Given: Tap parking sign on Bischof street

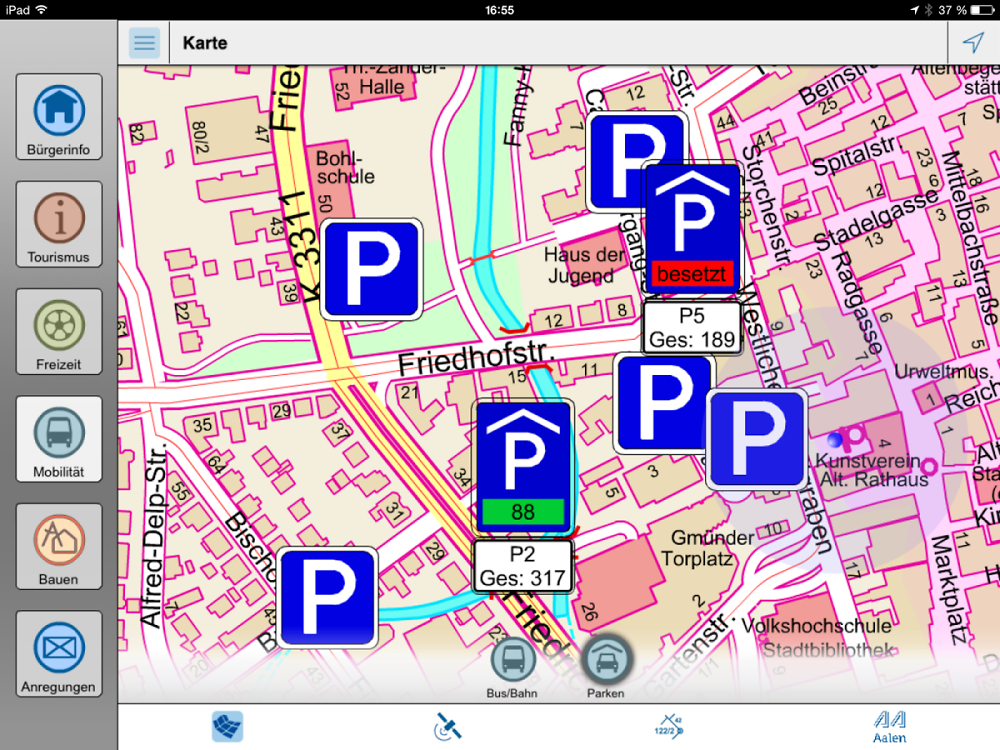Looking at the screenshot, I should click(327, 597).
